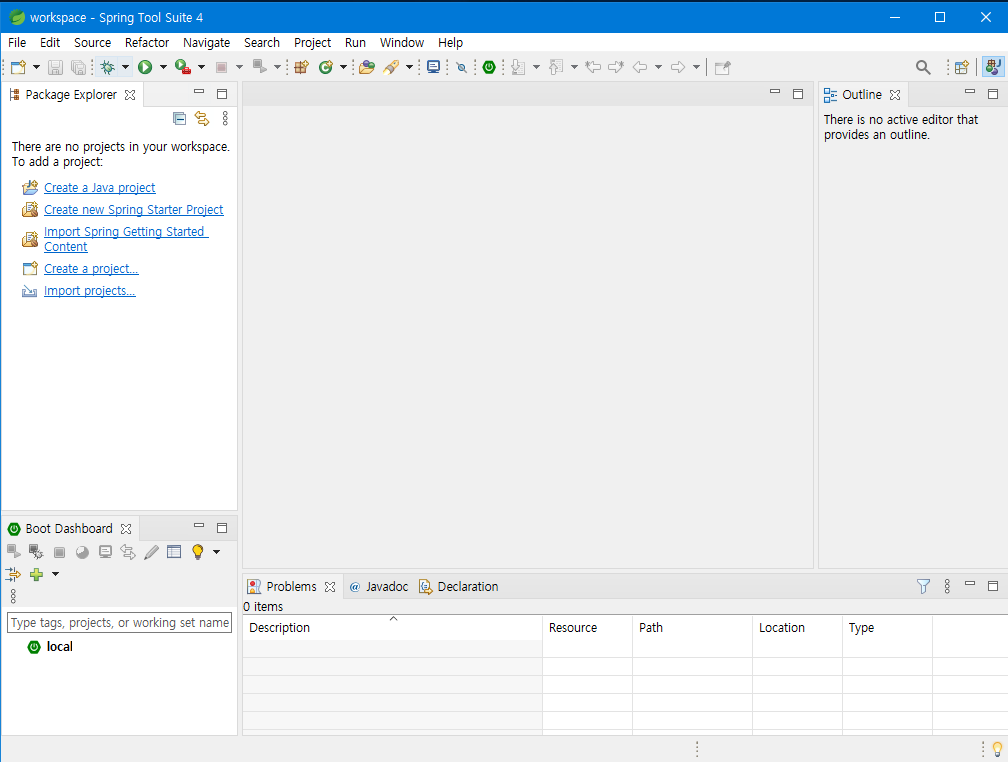The height and width of the screenshot is (762, 1008).
Task: Expand dropdown beside Boot Dashboard plus icon
Action: tap(55, 574)
